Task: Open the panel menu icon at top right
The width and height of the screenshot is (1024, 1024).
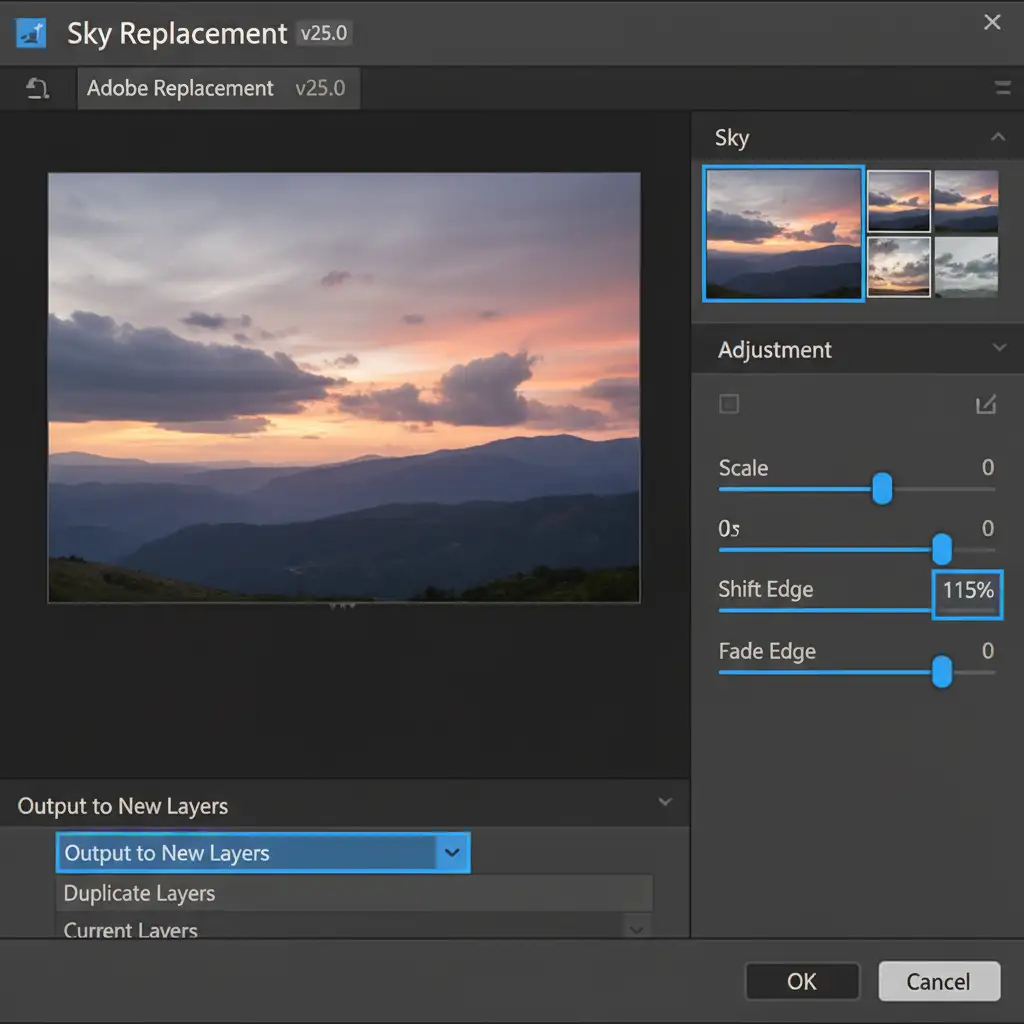Action: (1002, 89)
